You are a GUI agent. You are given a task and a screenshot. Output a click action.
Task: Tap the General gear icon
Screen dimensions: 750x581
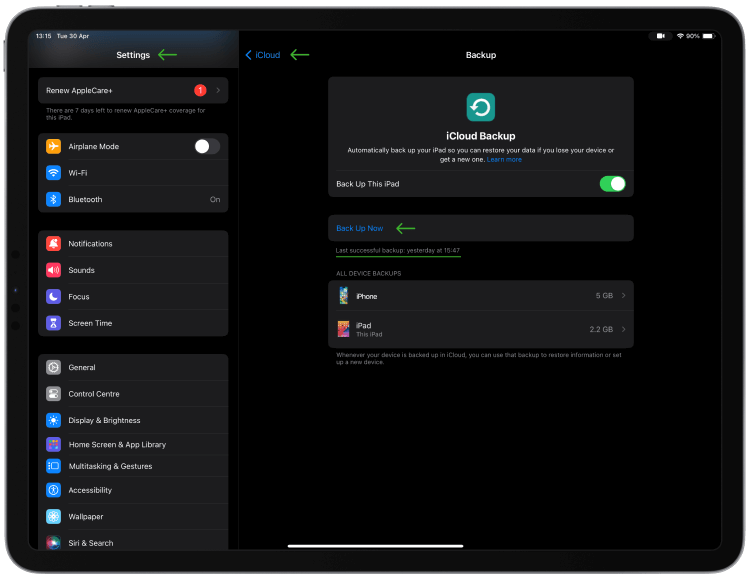coord(53,367)
